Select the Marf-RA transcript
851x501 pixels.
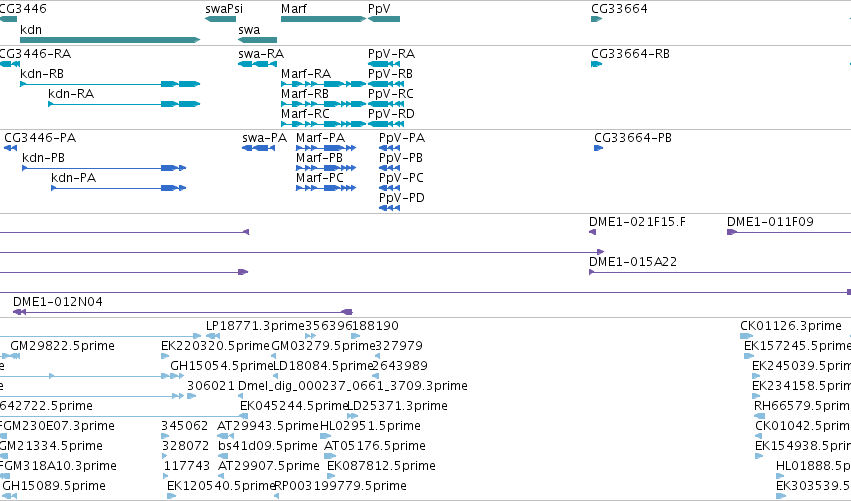(323, 84)
